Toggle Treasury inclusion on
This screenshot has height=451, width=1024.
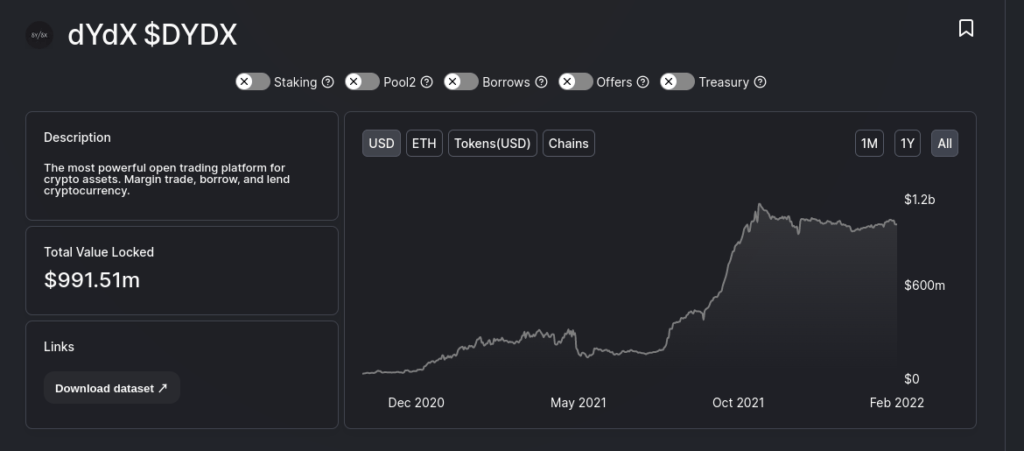pyautogui.click(x=677, y=82)
